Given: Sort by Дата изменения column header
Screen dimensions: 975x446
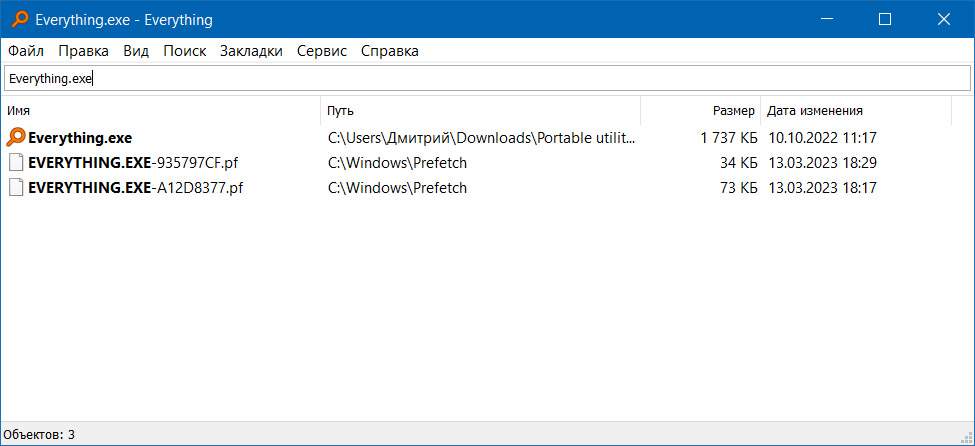Looking at the screenshot, I should [856, 111].
